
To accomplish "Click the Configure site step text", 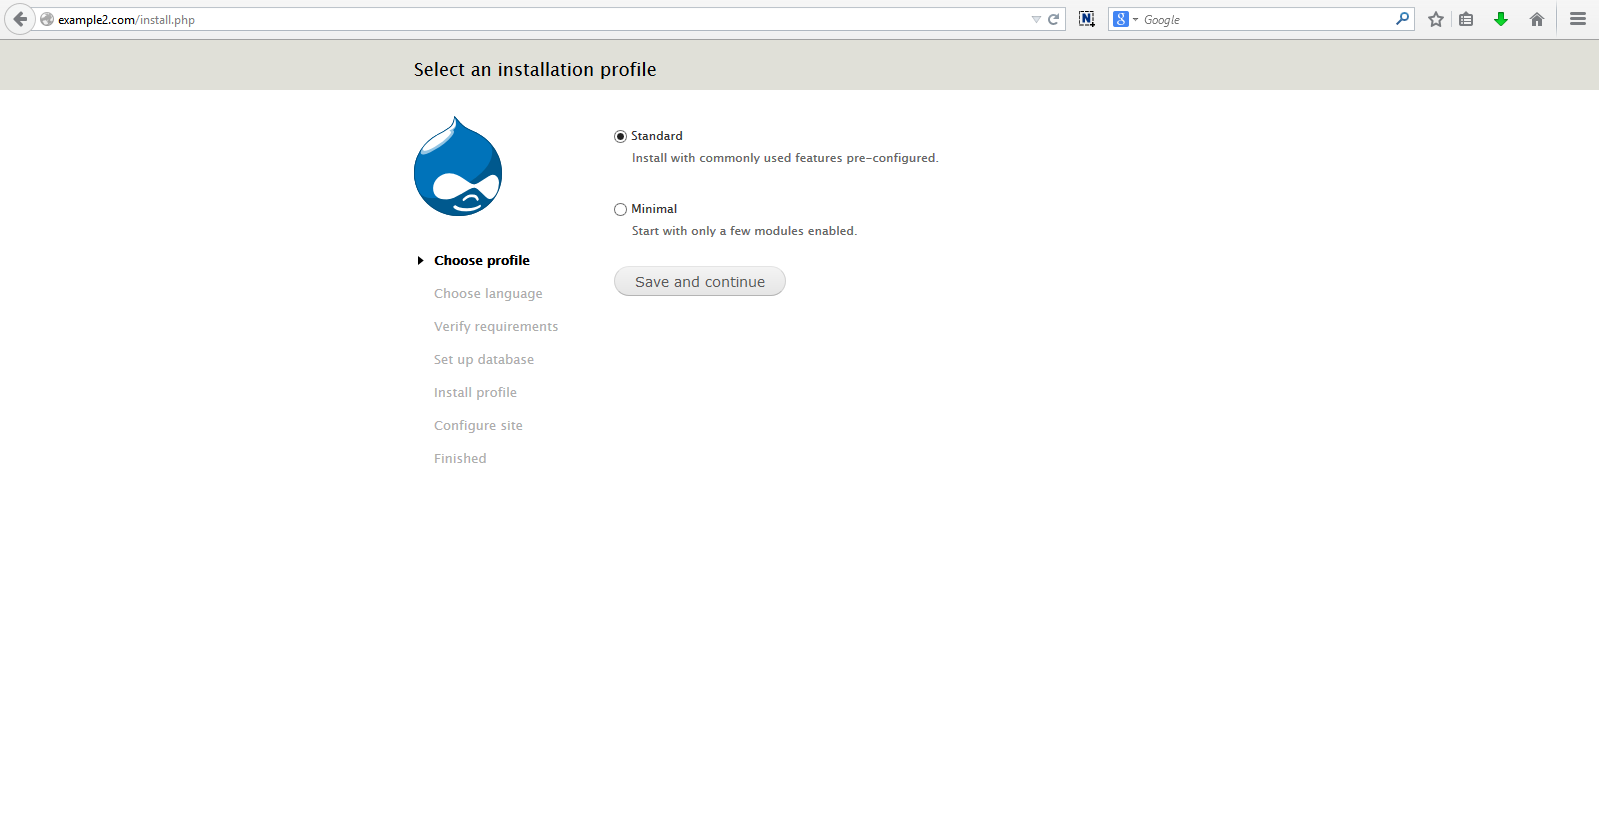I will click(x=478, y=426).
